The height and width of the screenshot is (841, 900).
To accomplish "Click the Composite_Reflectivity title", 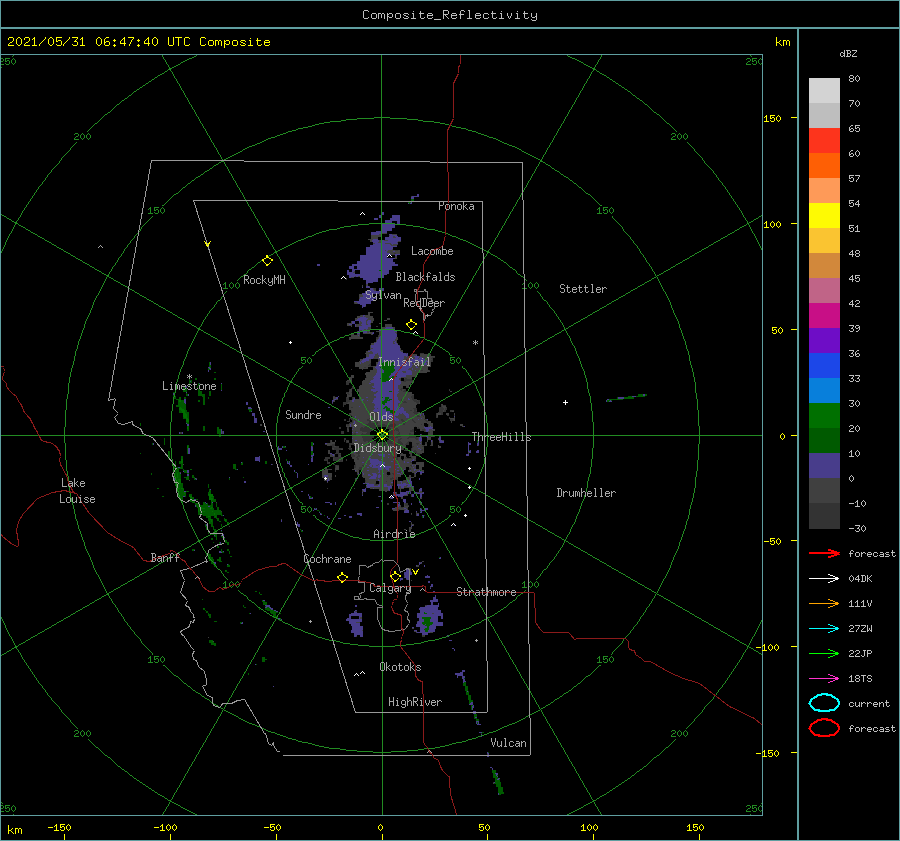I will pyautogui.click(x=449, y=15).
